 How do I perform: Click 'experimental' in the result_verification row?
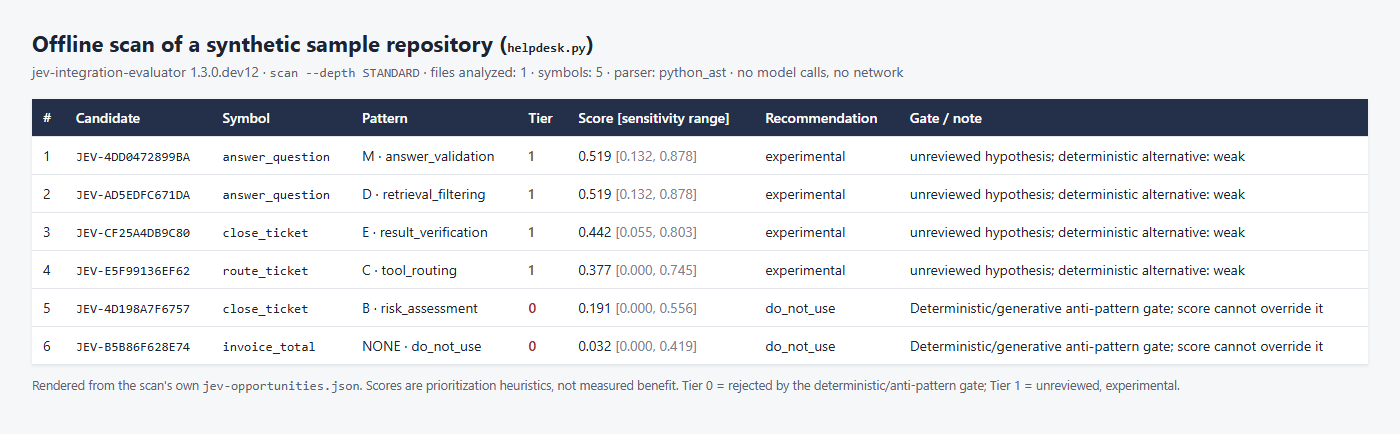[x=805, y=233]
